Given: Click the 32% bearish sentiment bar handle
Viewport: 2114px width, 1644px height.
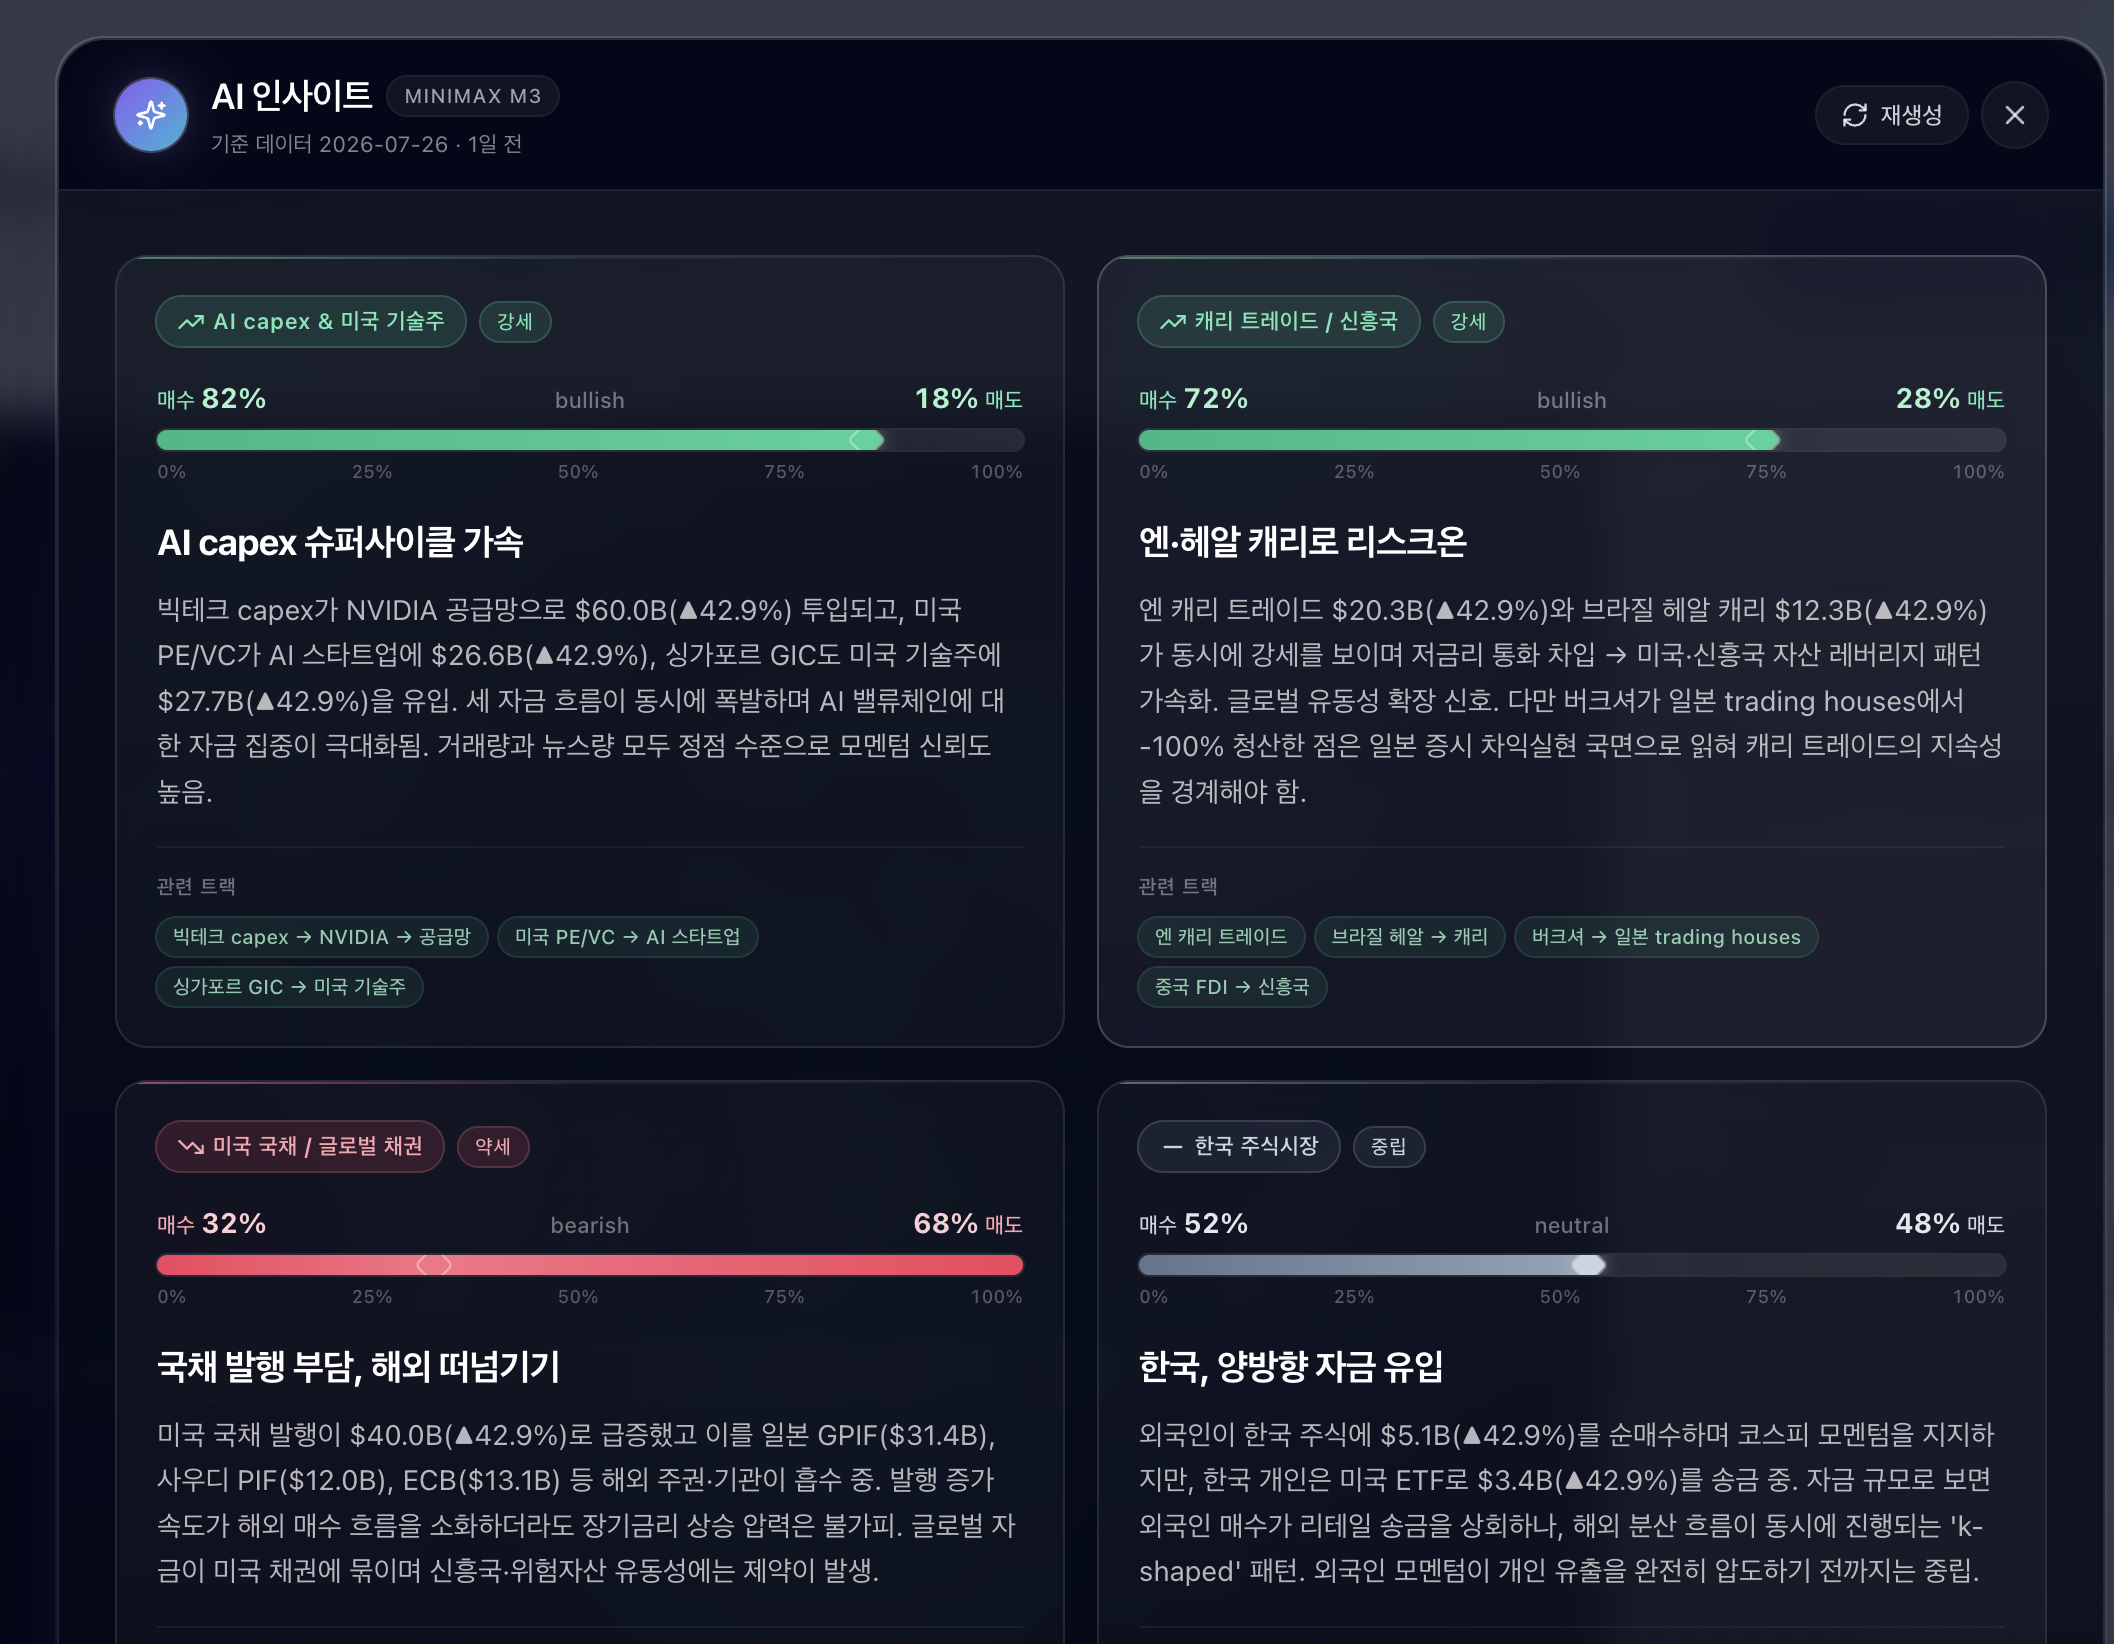Looking at the screenshot, I should pos(434,1265).
